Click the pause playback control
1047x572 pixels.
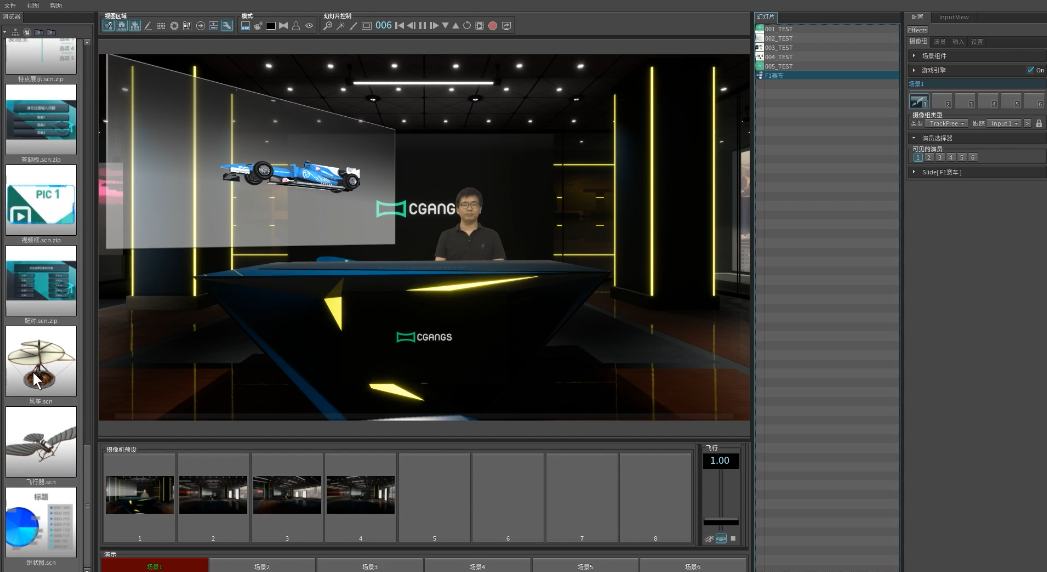click(422, 25)
